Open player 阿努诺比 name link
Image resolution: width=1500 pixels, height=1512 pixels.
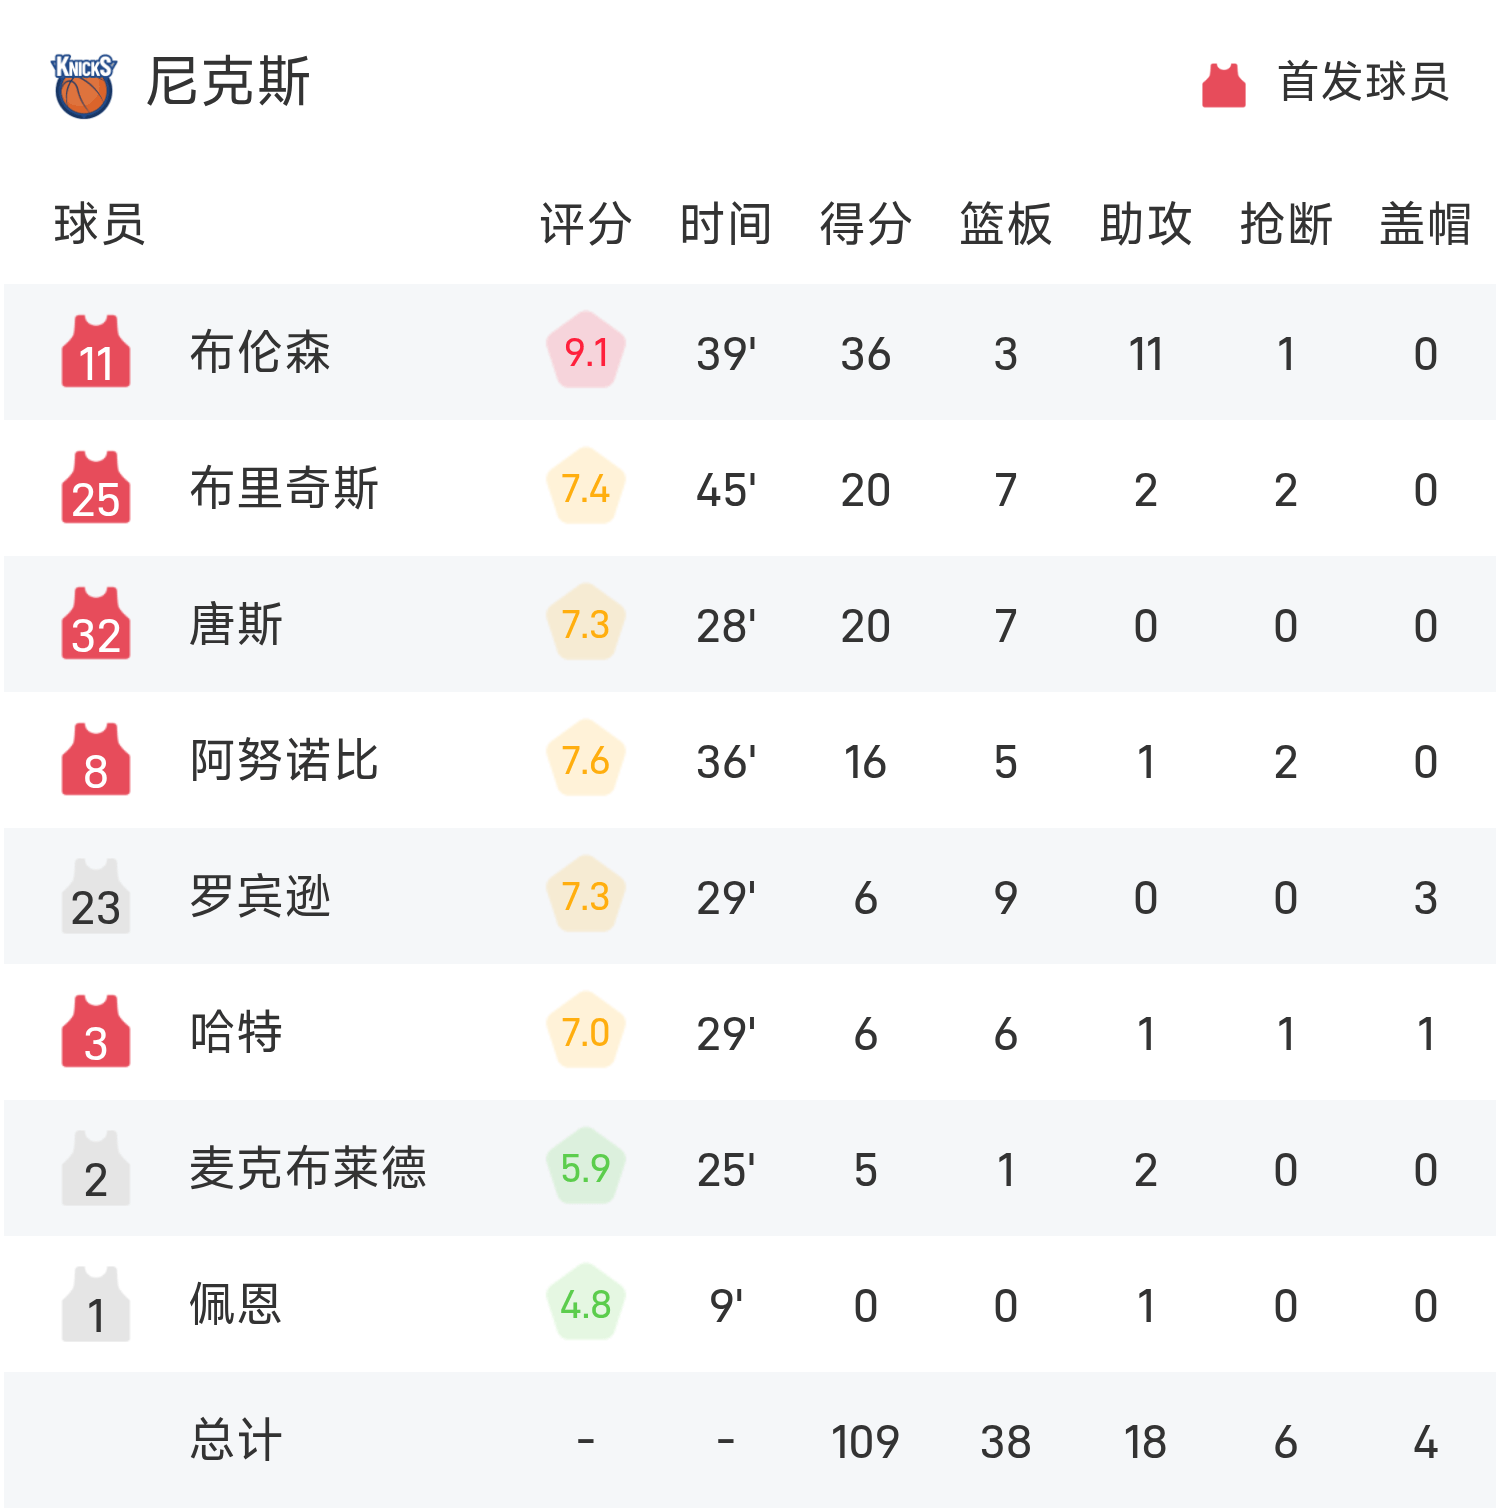[284, 760]
